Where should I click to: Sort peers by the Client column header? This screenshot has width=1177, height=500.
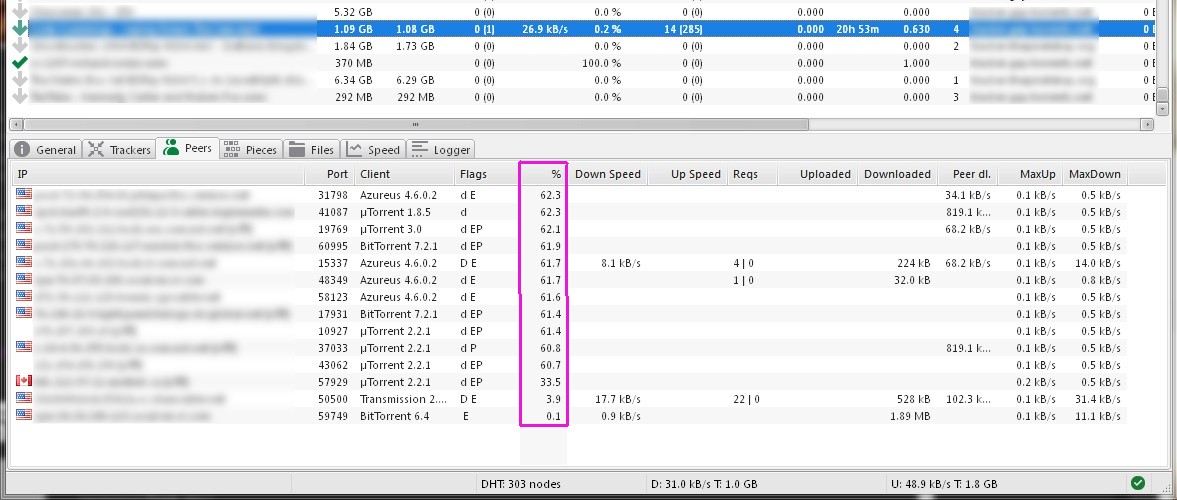(400, 174)
